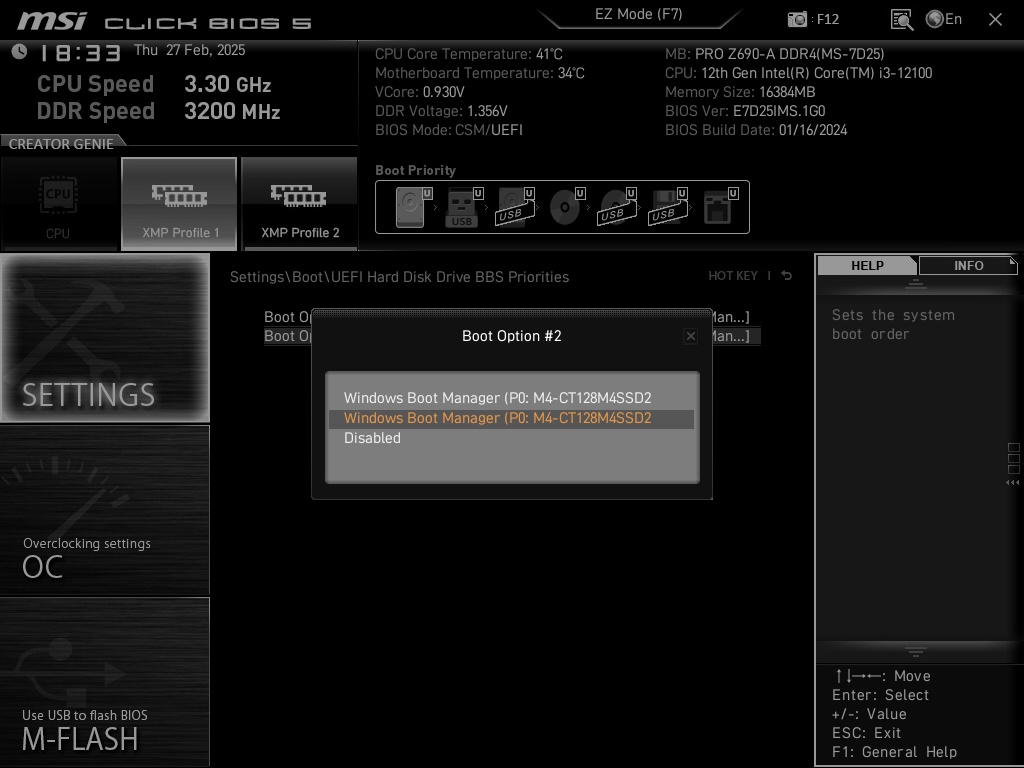Click the CREATOR GENIE label
The image size is (1024, 768).
pos(61,144)
